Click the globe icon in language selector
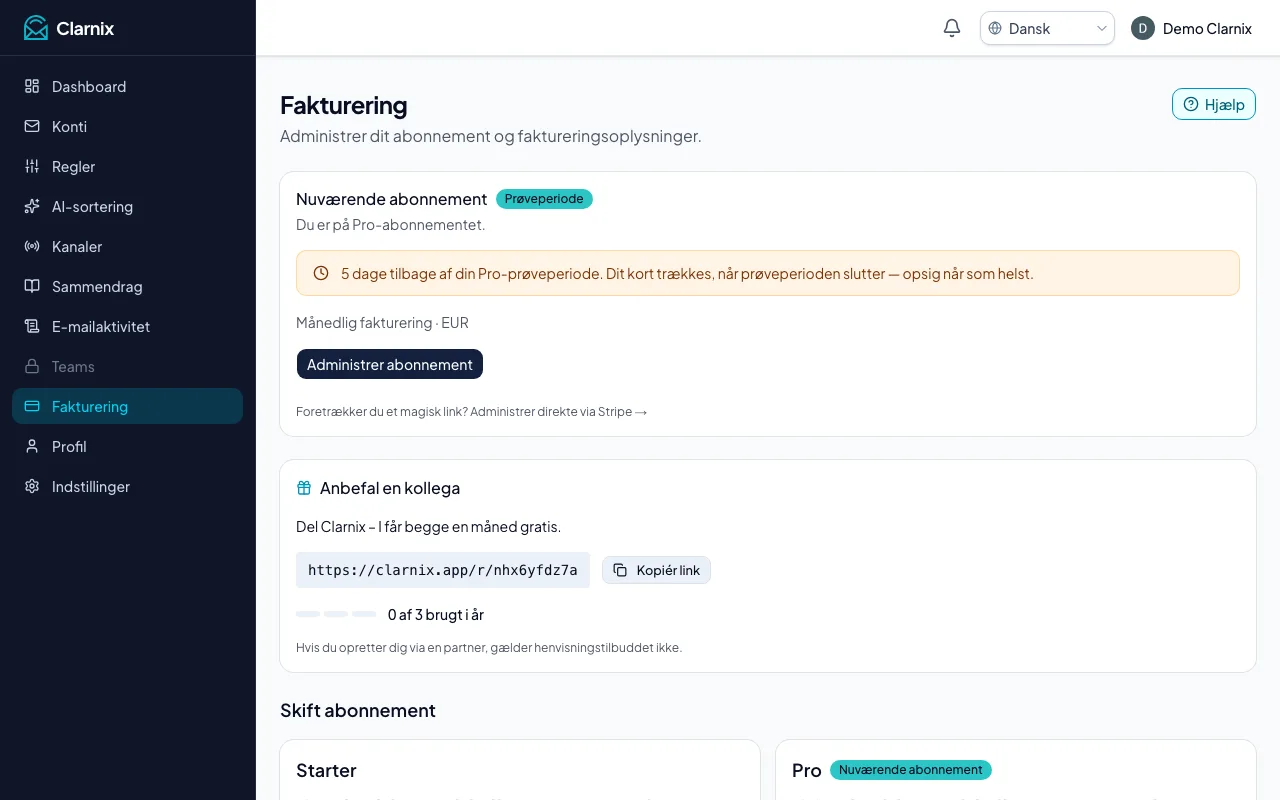 995,28
